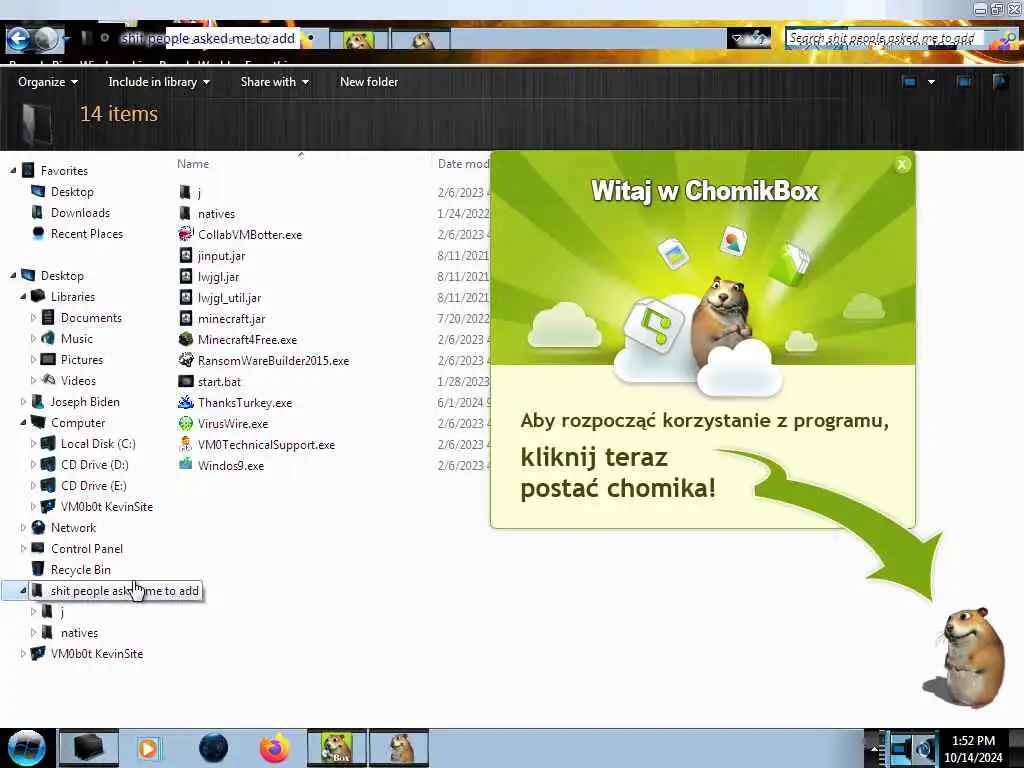Select the Minecraft4Free.exe block icon
The height and width of the screenshot is (768, 1024).
point(185,339)
